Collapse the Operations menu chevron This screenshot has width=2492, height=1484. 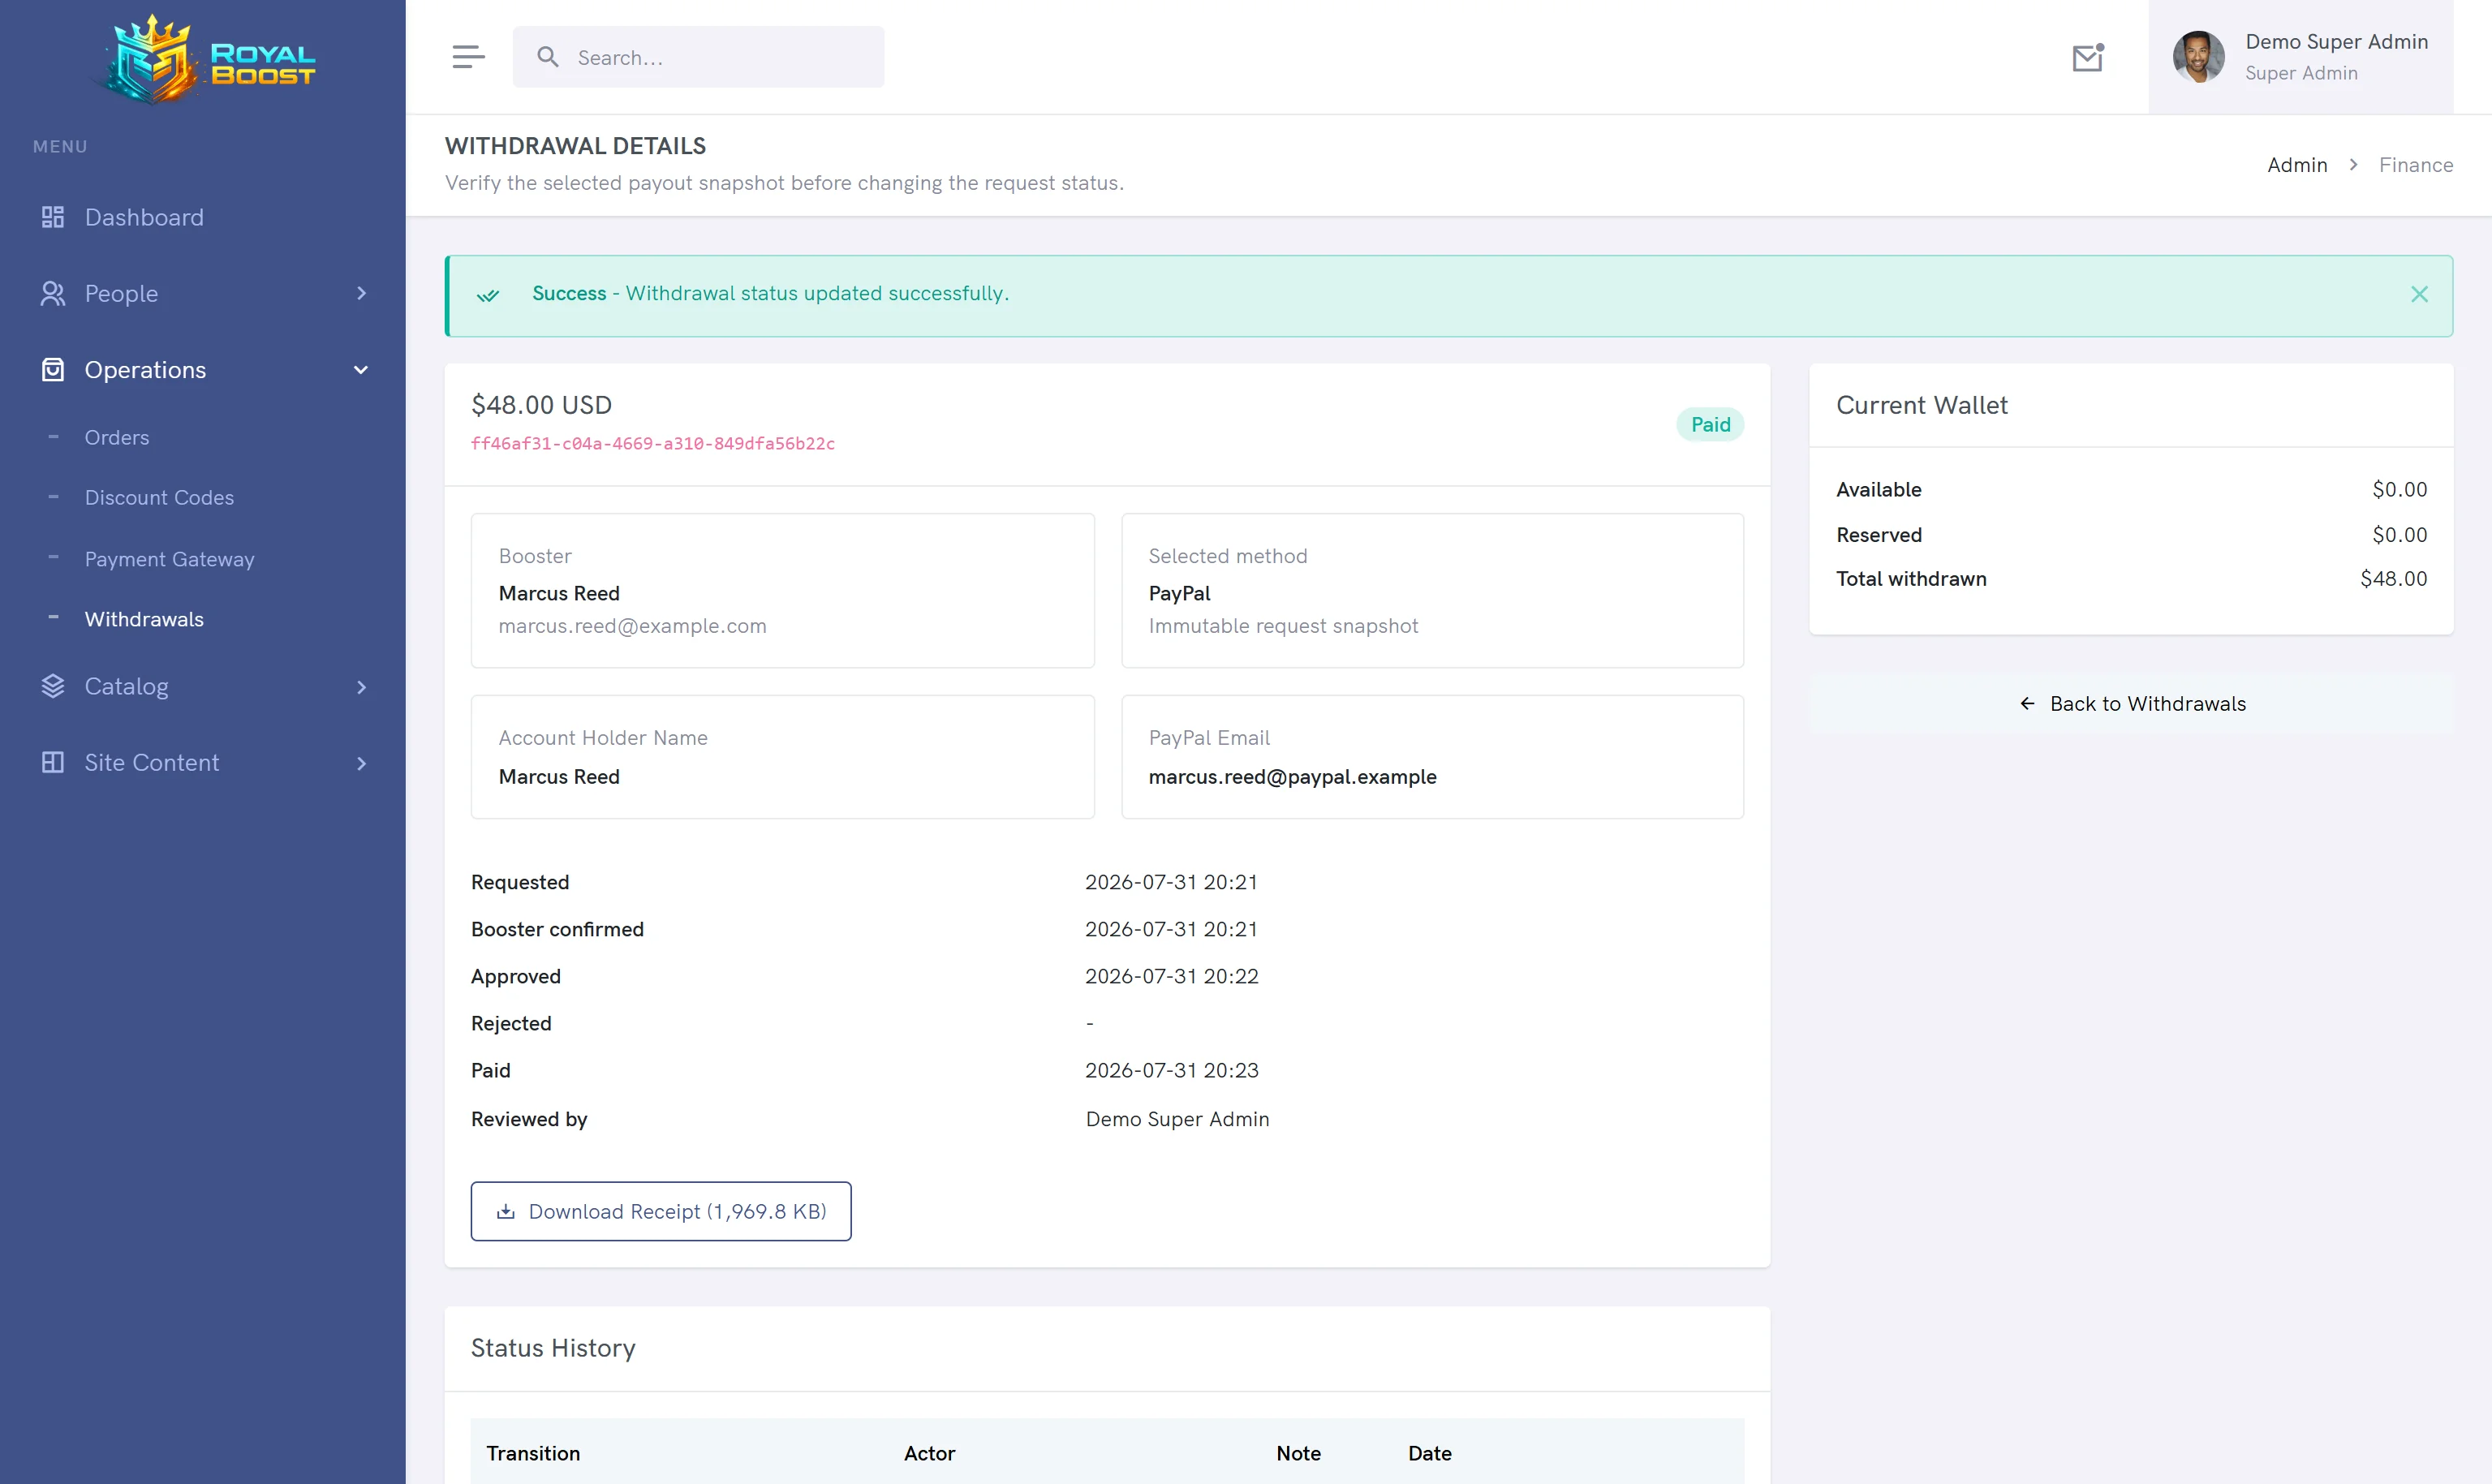[x=361, y=370]
